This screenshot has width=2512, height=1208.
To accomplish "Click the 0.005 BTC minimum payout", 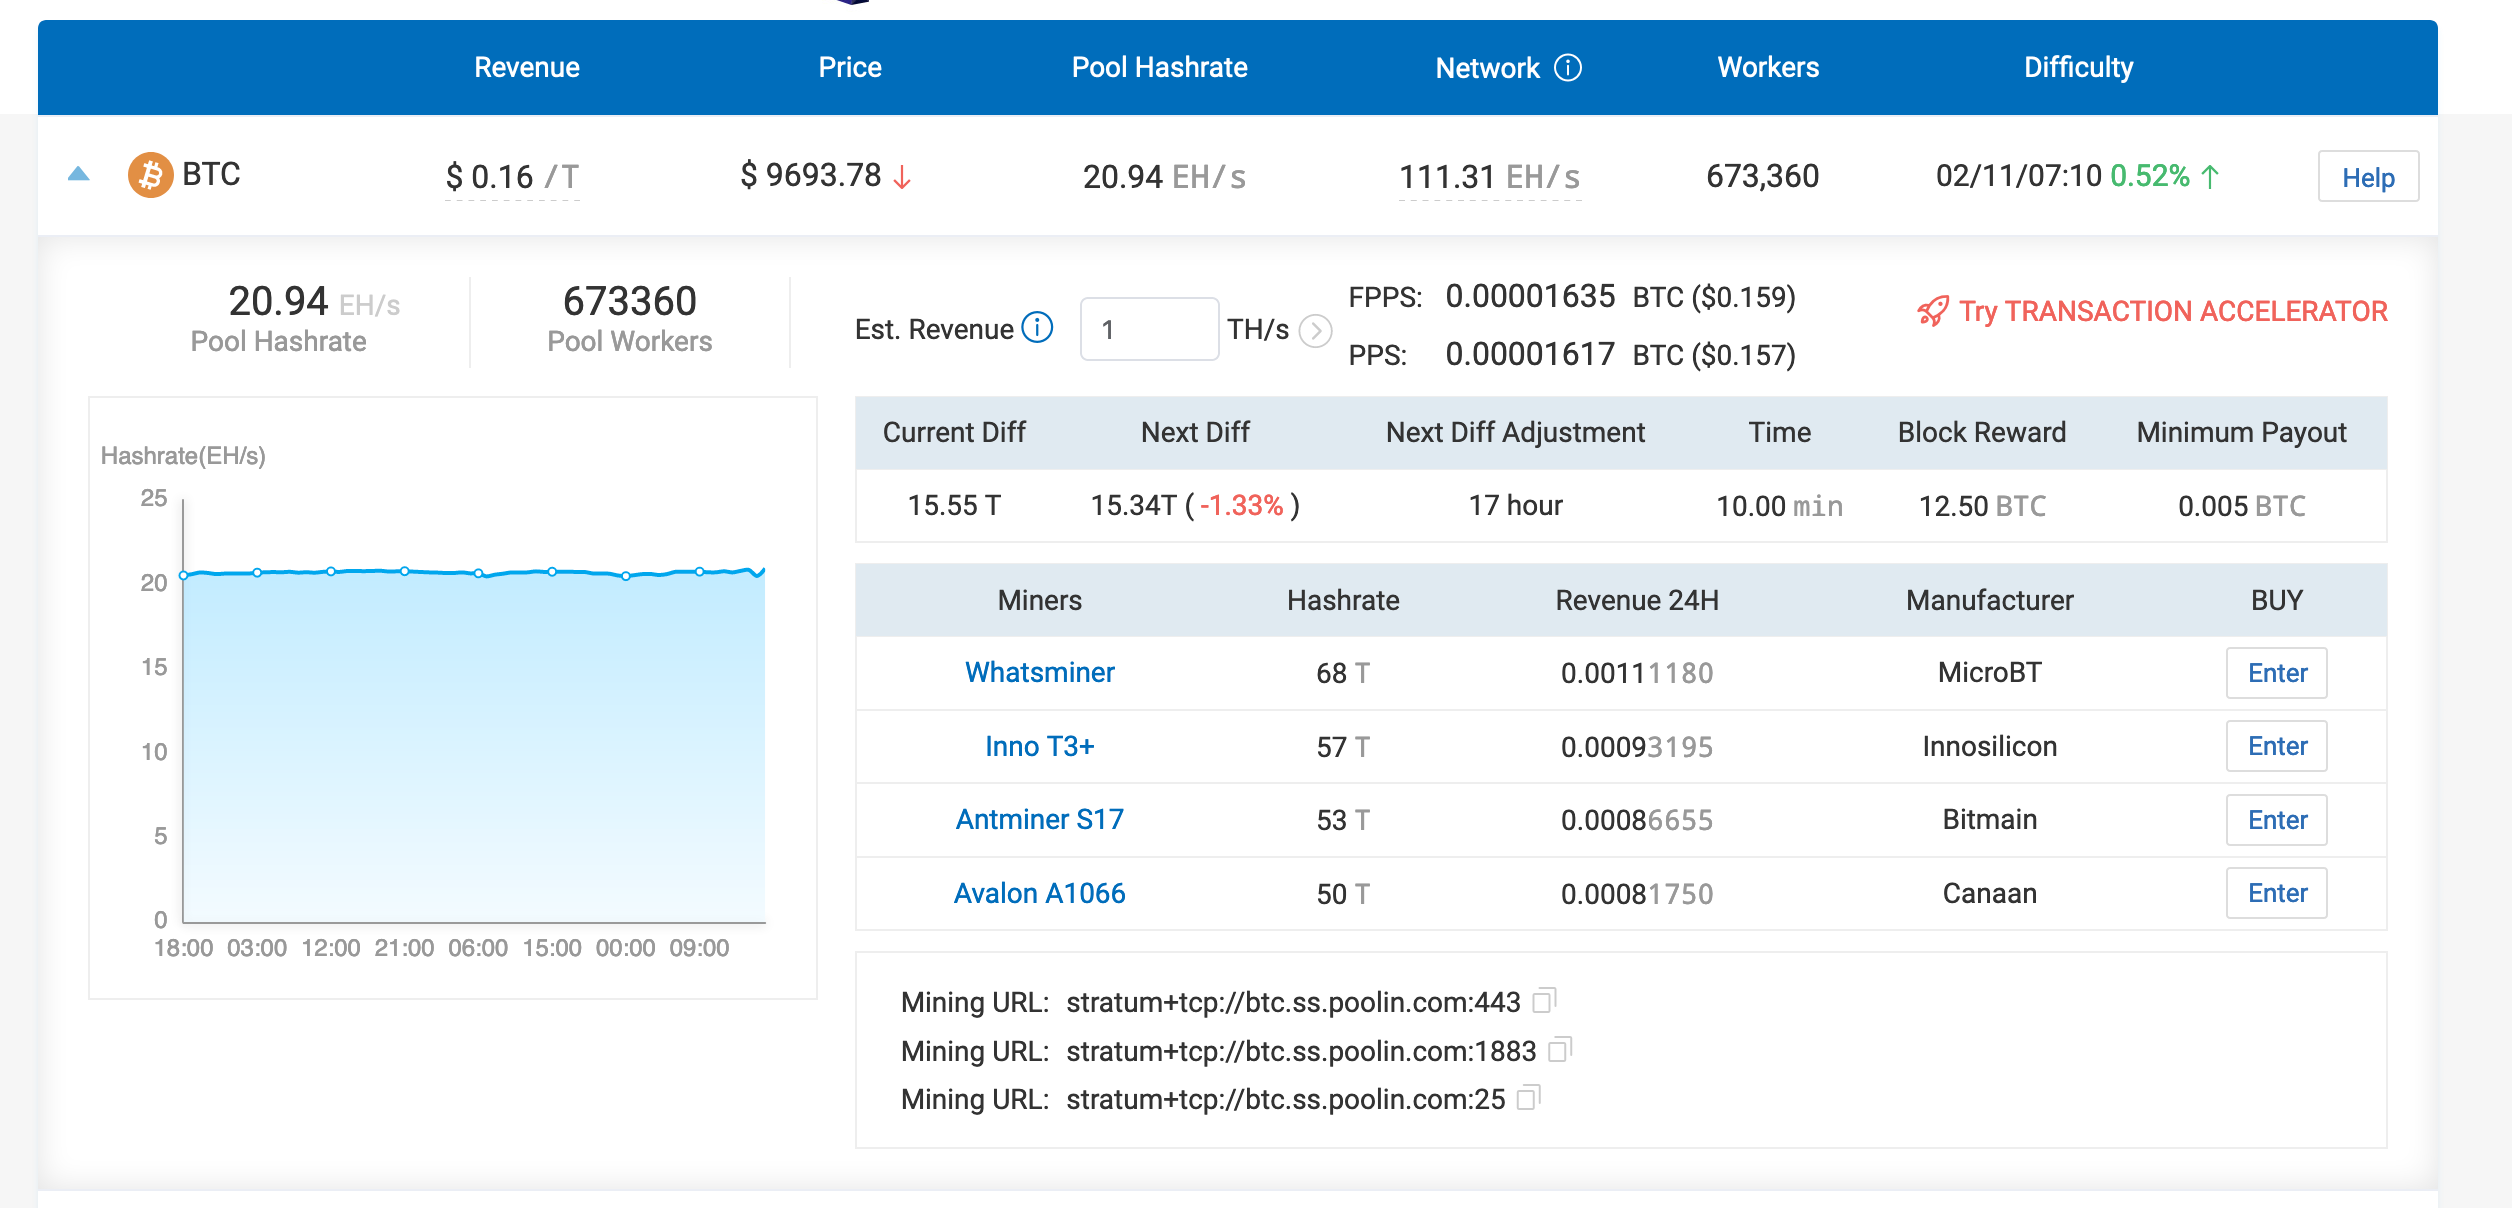I will pyautogui.click(x=2242, y=506).
